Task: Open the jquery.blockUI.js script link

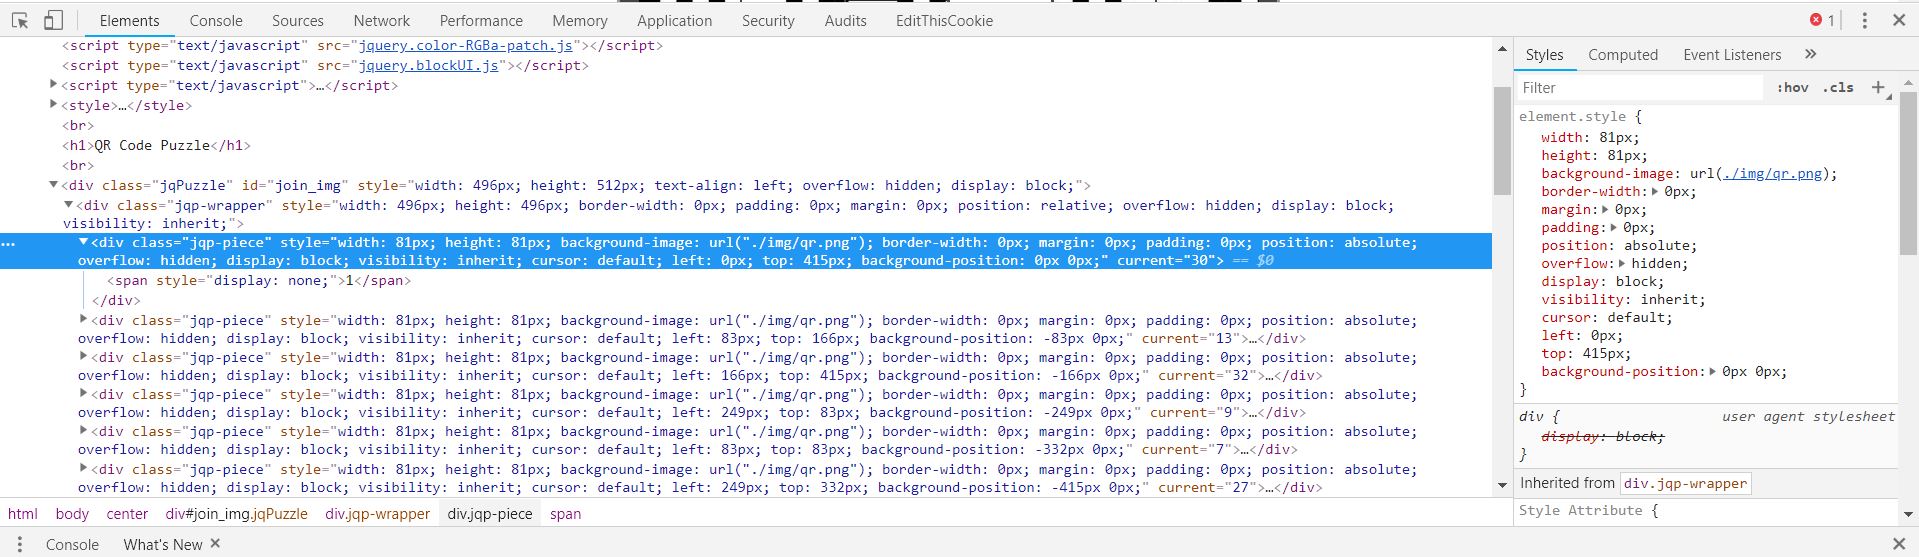Action: point(428,65)
